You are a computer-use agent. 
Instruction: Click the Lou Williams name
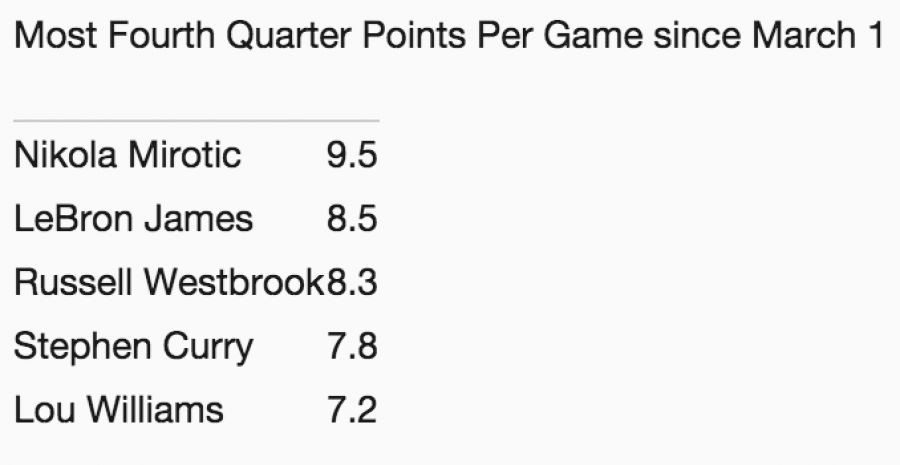click(x=119, y=410)
